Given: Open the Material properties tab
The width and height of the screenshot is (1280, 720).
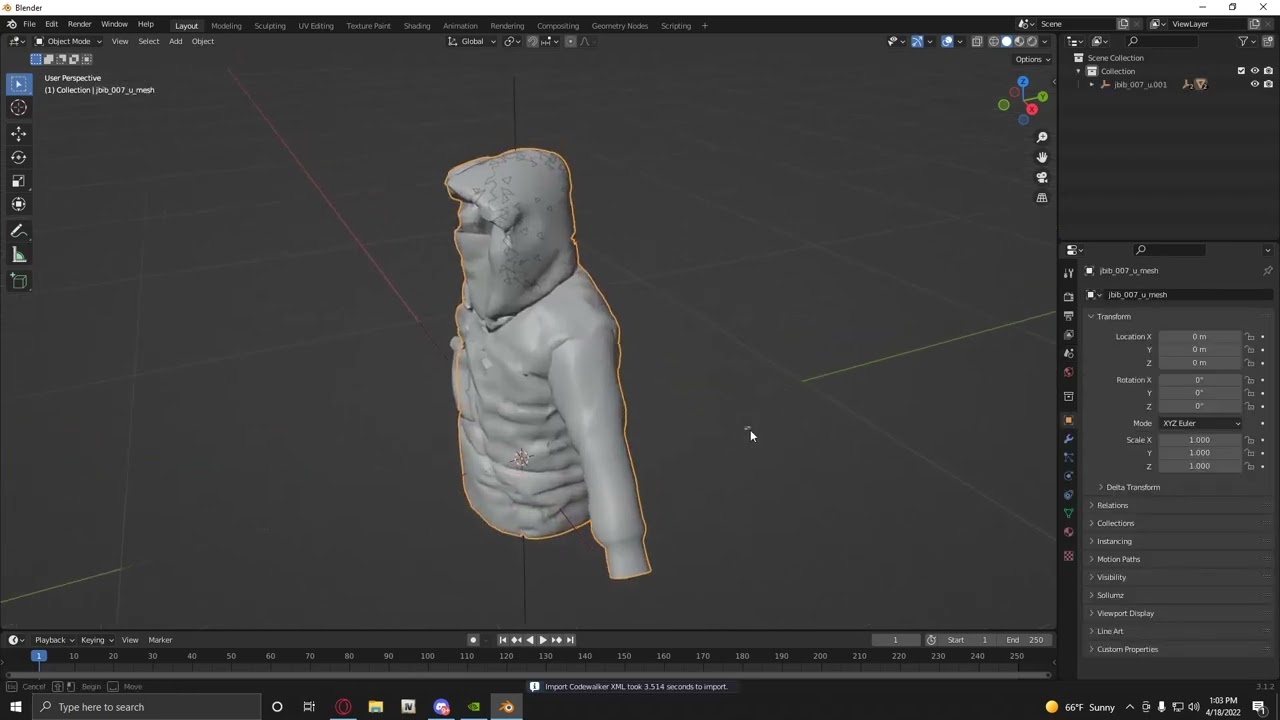Looking at the screenshot, I should (x=1068, y=531).
